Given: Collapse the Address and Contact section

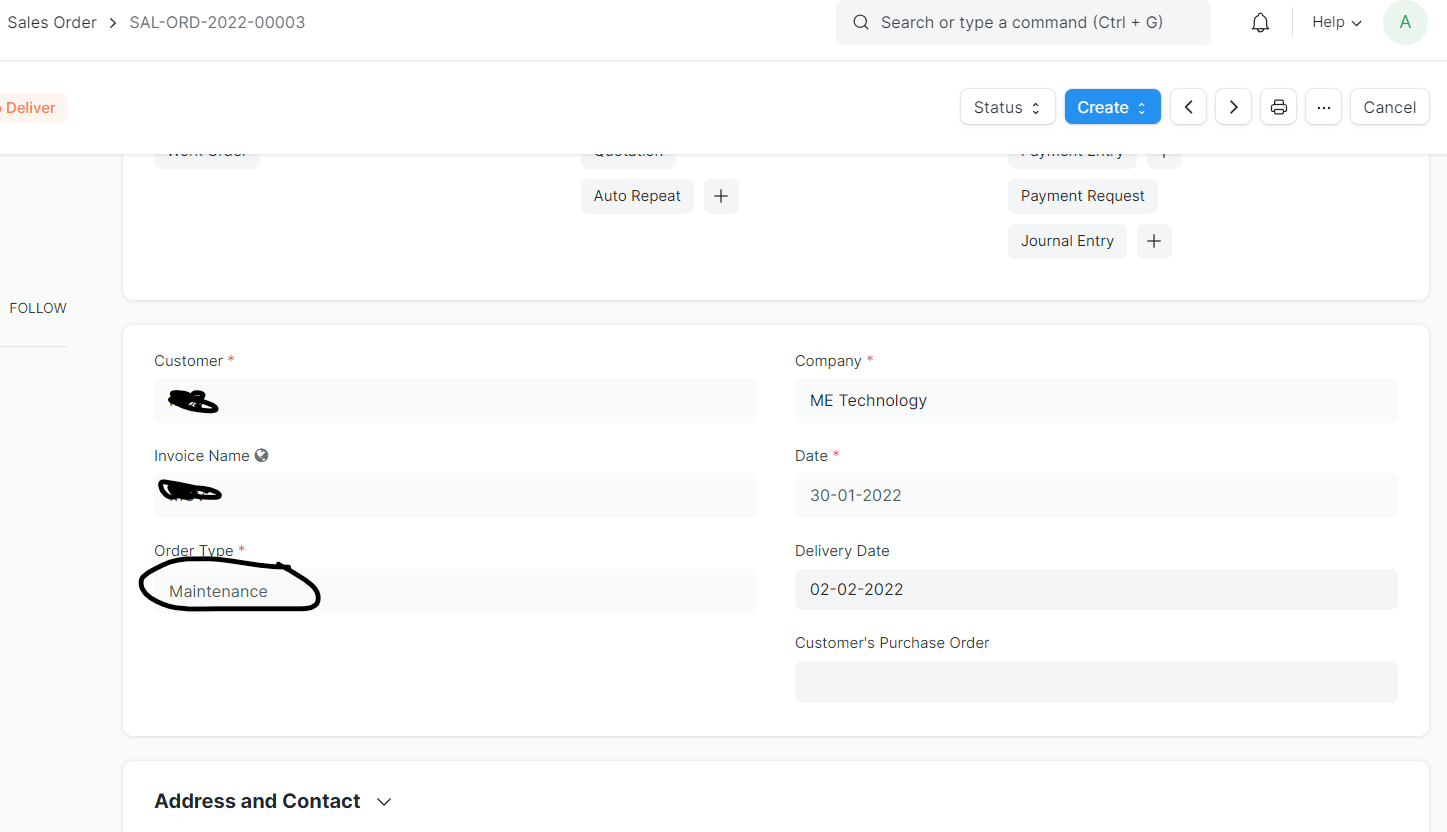Looking at the screenshot, I should point(384,801).
